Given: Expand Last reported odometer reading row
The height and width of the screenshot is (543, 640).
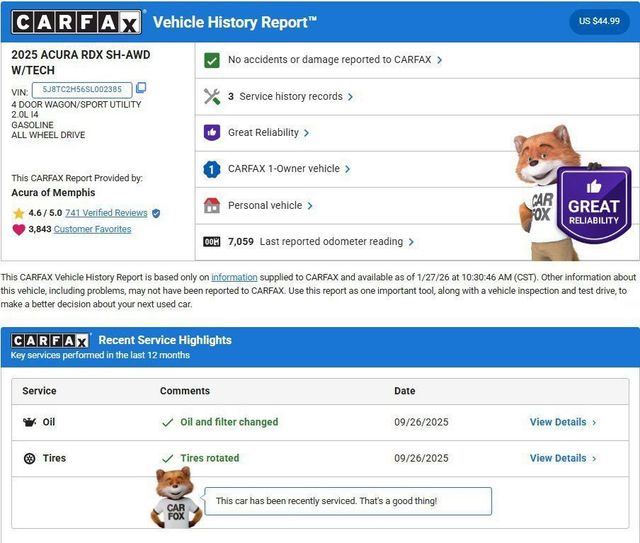Looking at the screenshot, I should coord(411,242).
